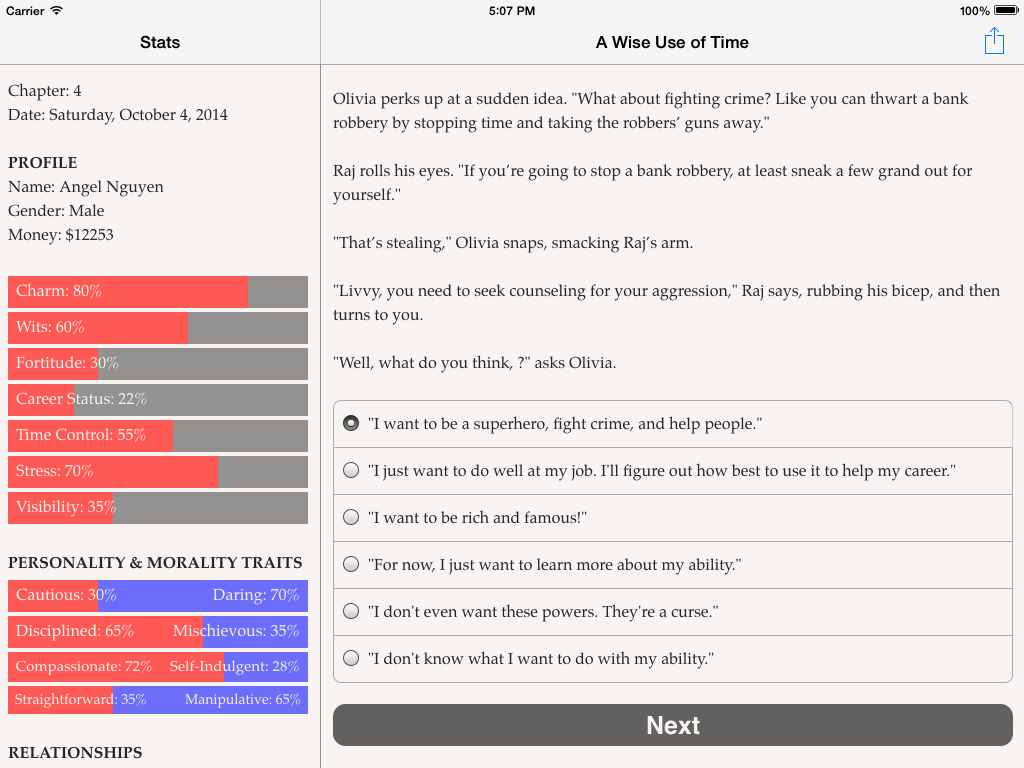
Task: Click the Cautious versus Daring trait bar
Action: (158, 596)
